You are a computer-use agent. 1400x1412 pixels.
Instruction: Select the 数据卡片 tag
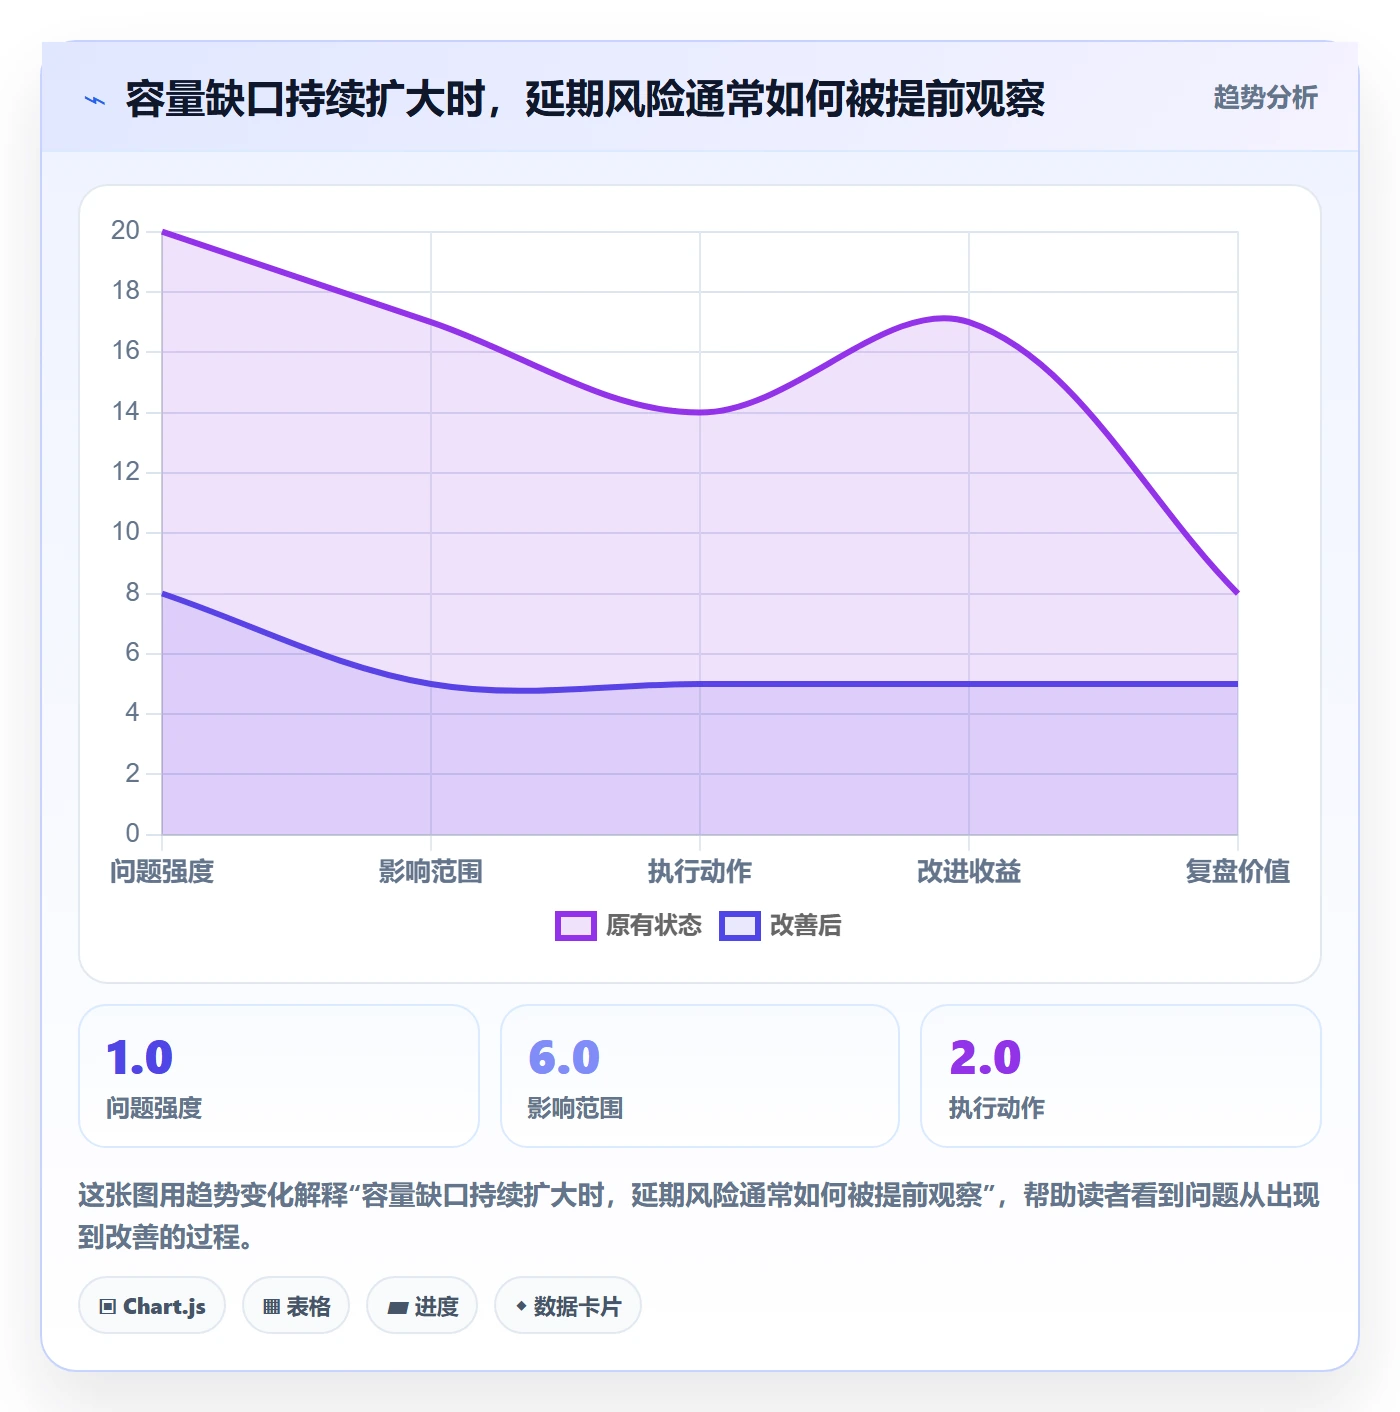tap(568, 1306)
